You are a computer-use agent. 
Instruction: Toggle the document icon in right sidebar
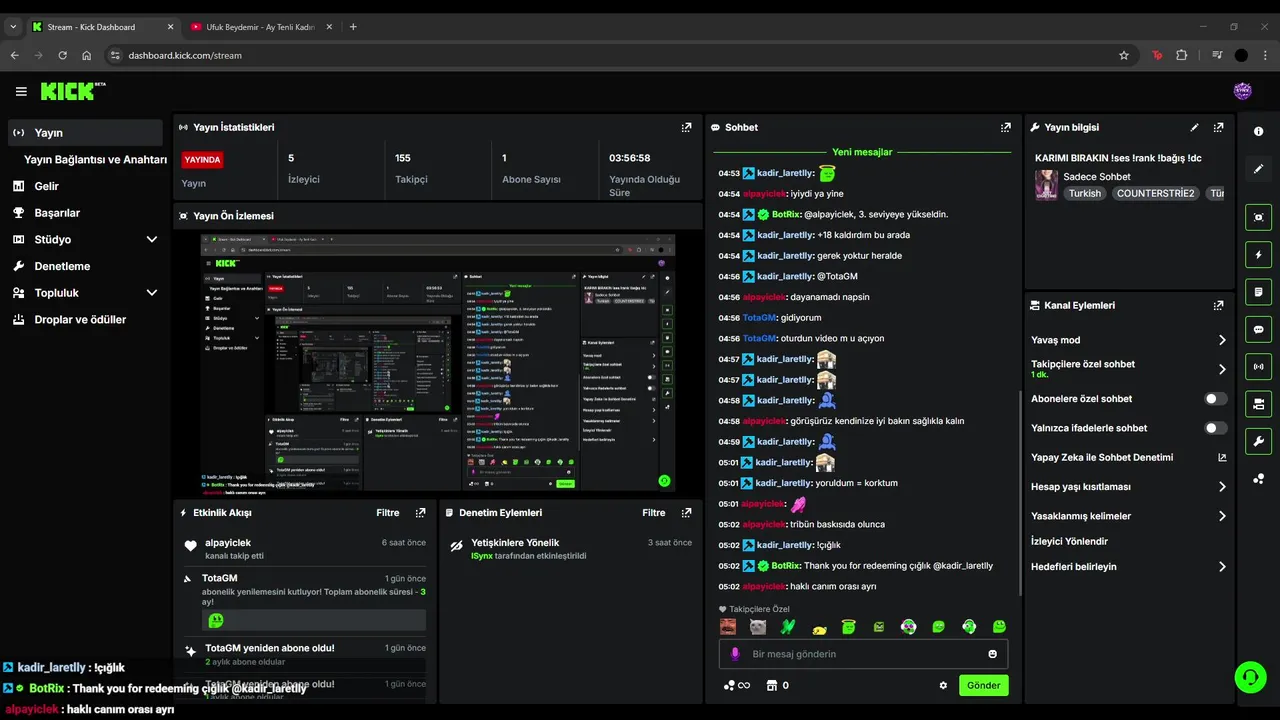tap(1258, 292)
